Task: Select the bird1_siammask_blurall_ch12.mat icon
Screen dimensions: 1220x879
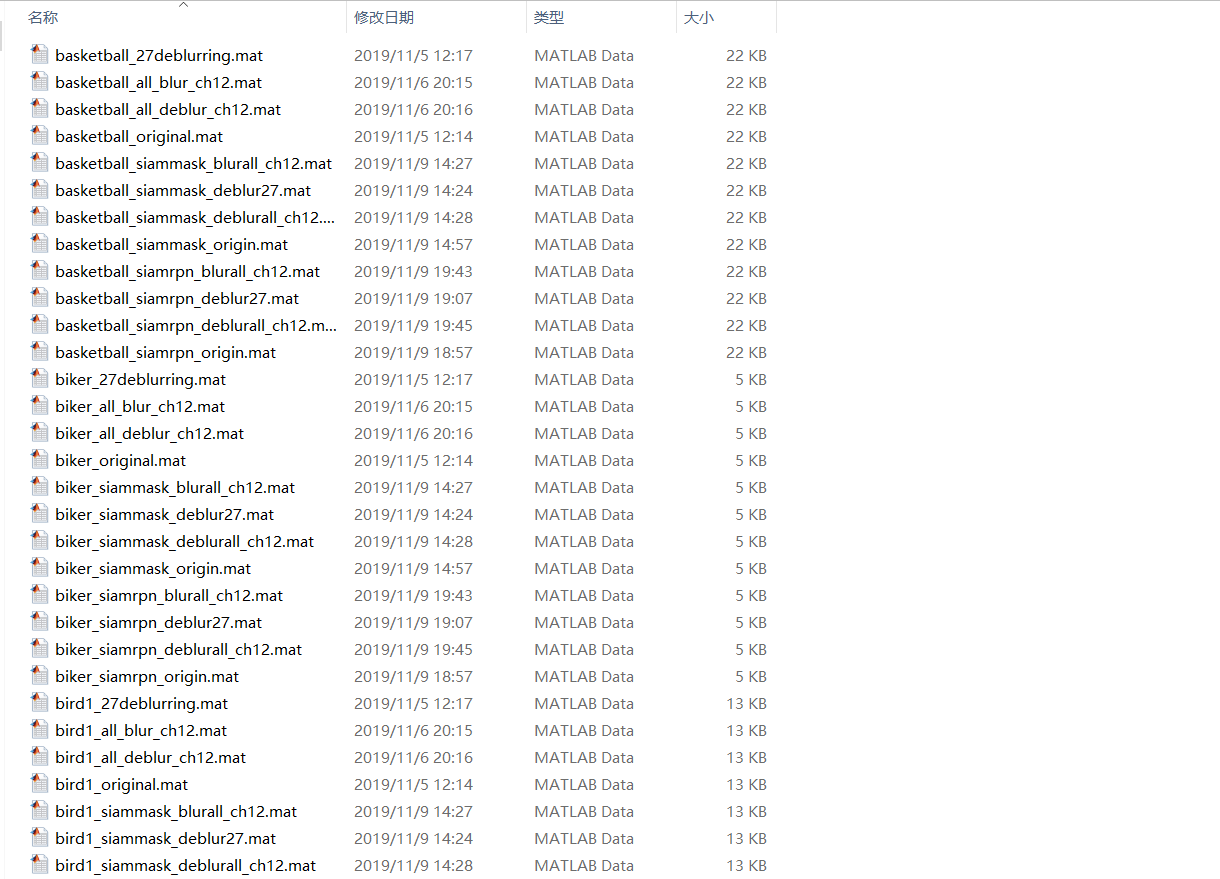Action: [x=39, y=811]
